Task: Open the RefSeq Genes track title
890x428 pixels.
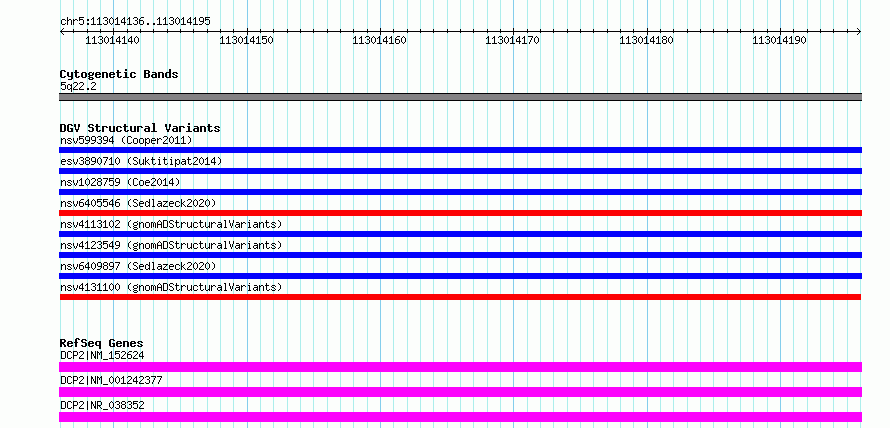Action: (x=101, y=343)
